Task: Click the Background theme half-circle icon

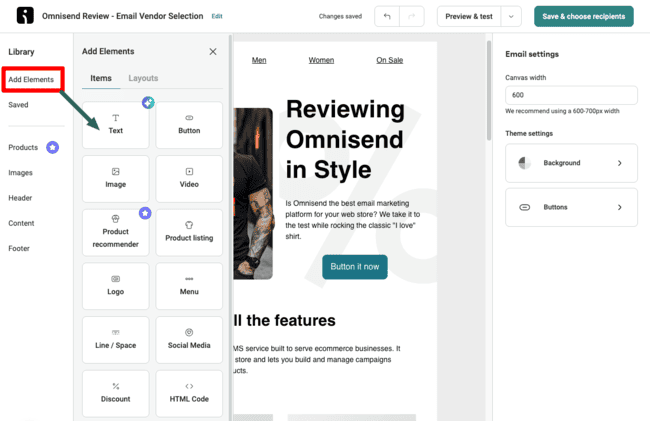Action: [x=524, y=163]
